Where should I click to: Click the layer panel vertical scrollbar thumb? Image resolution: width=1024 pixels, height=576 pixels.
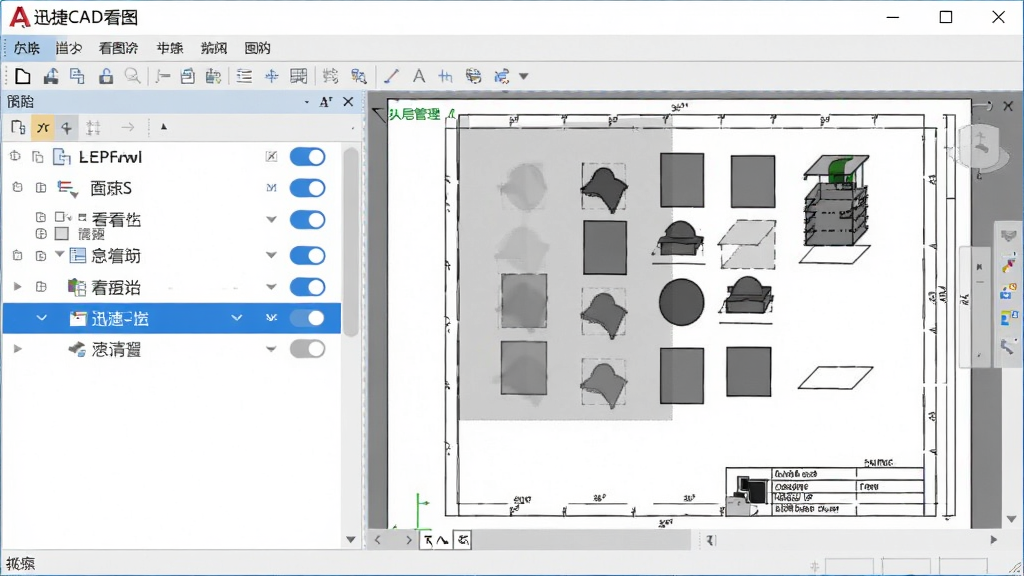(351, 242)
